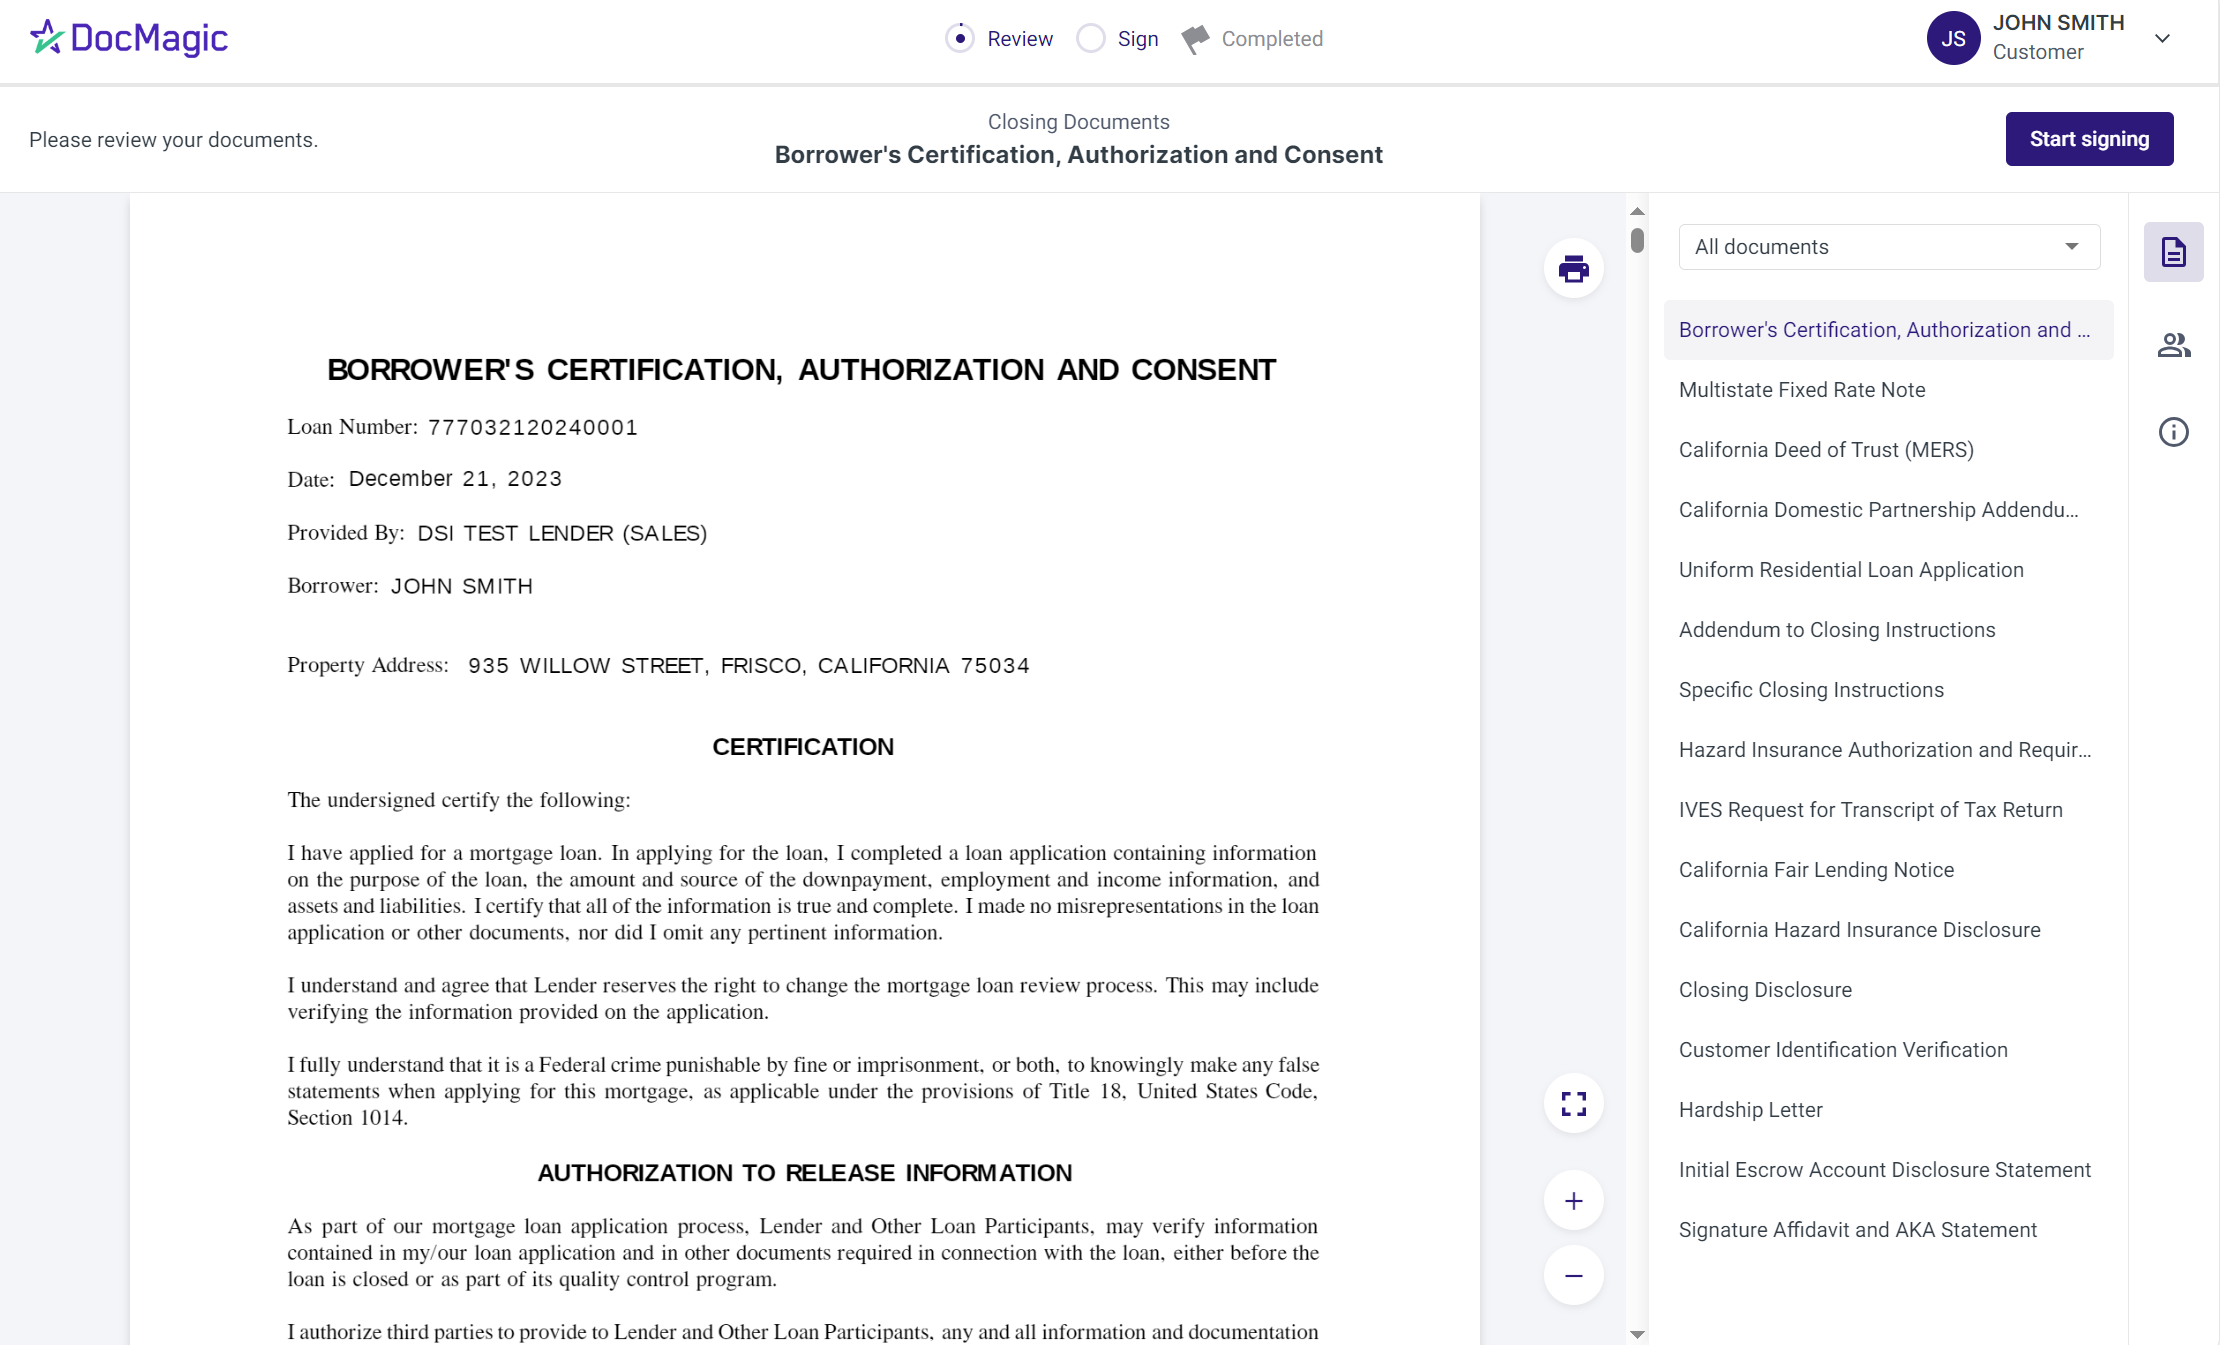This screenshot has width=2220, height=1345.
Task: Select the Multistate Fixed Rate Note item
Action: tap(1801, 389)
